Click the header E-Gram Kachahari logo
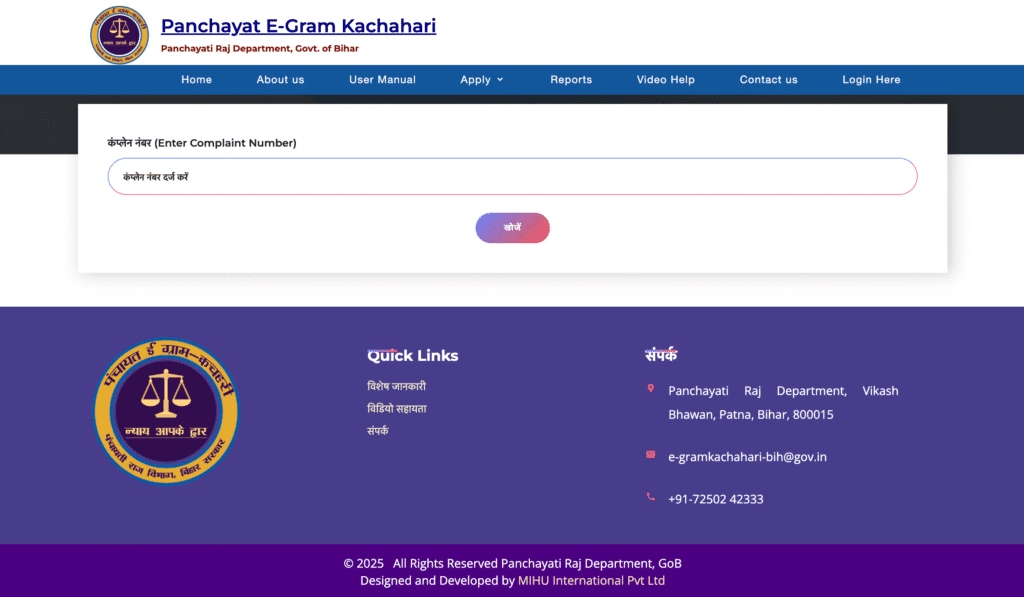Image resolution: width=1024 pixels, height=597 pixels. point(119,35)
